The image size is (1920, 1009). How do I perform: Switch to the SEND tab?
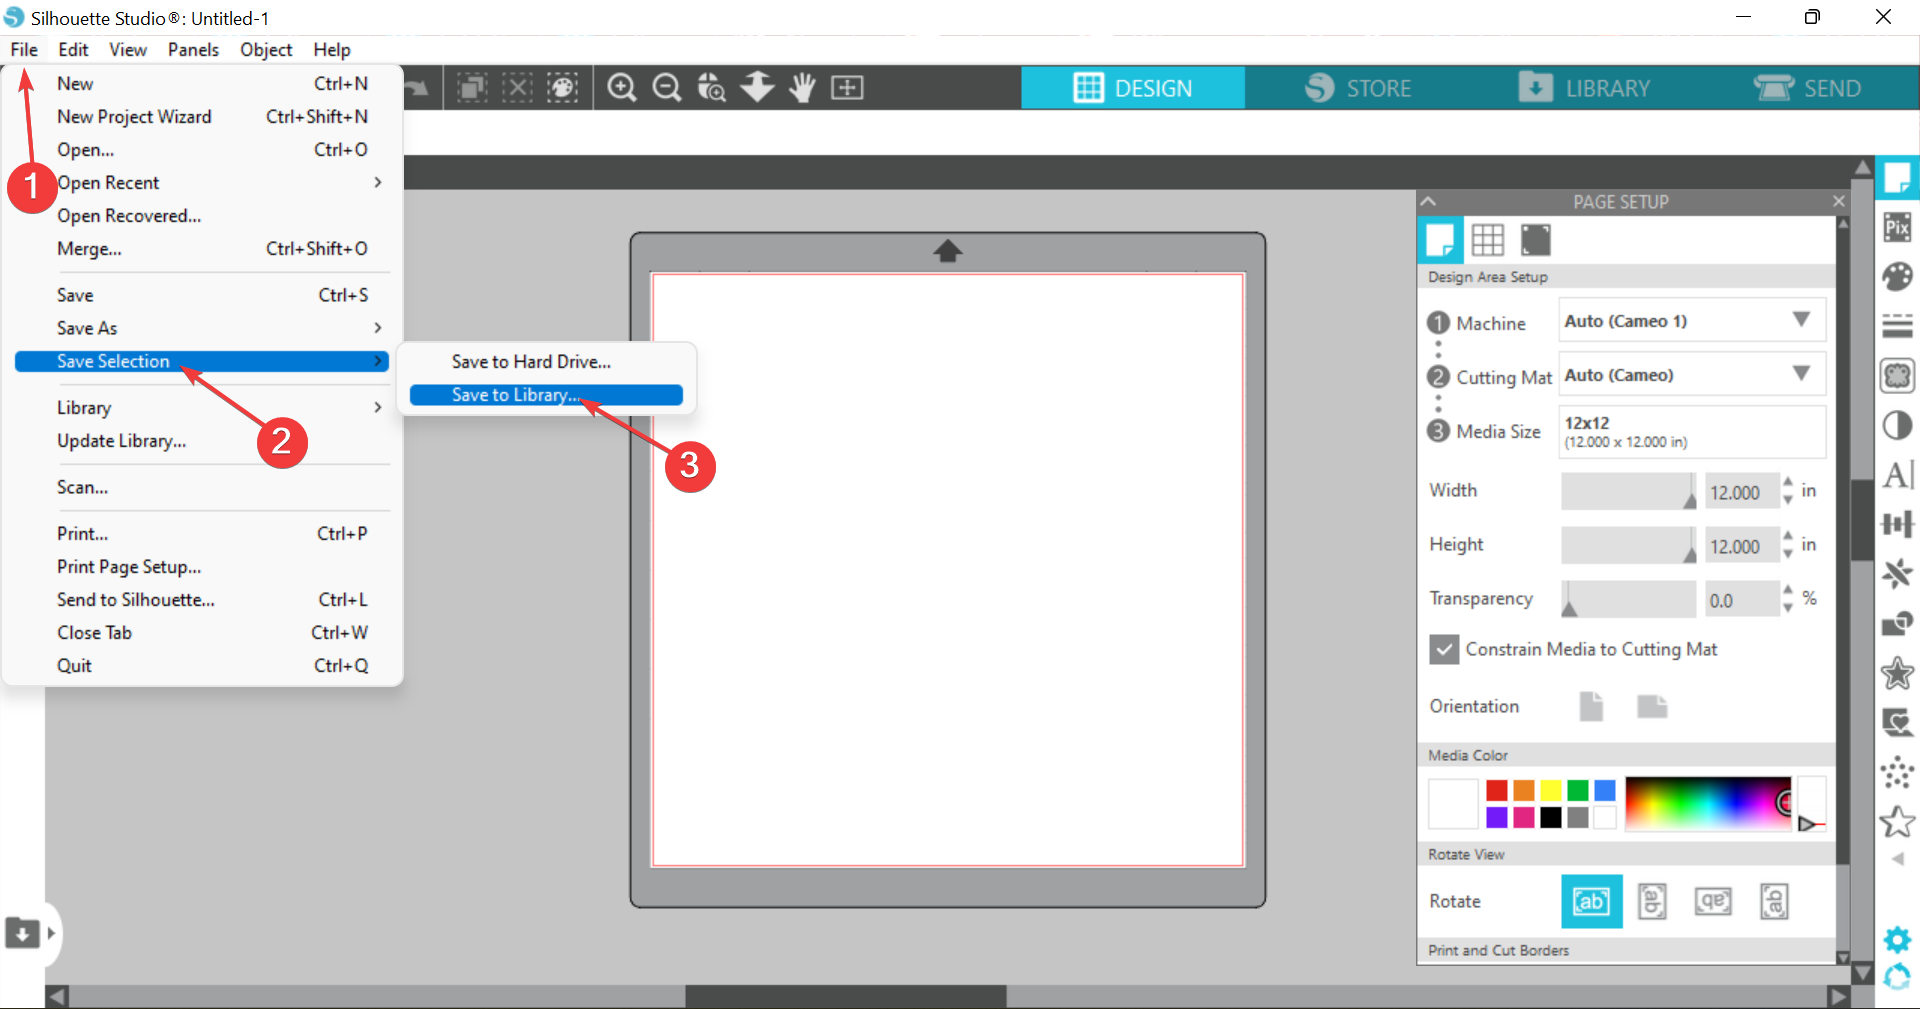(x=1807, y=88)
